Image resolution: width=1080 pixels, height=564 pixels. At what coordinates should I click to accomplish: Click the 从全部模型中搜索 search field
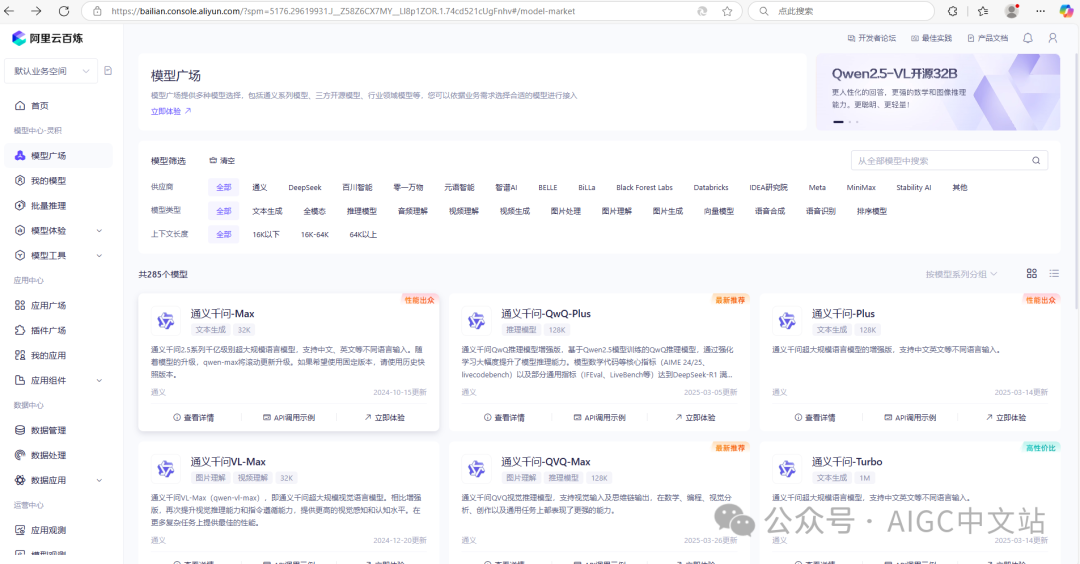point(949,160)
